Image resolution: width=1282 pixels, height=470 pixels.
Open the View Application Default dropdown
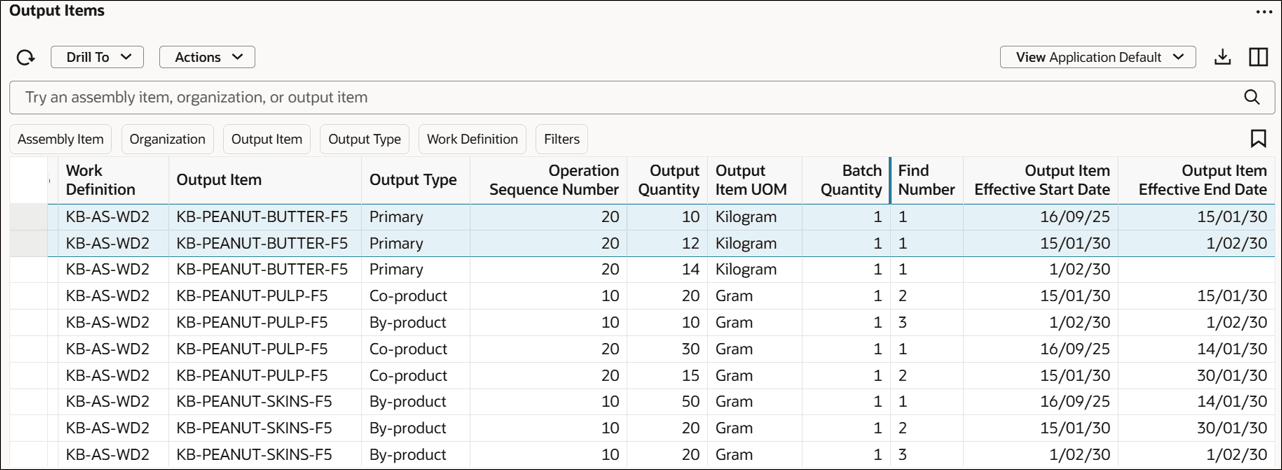pos(1097,57)
